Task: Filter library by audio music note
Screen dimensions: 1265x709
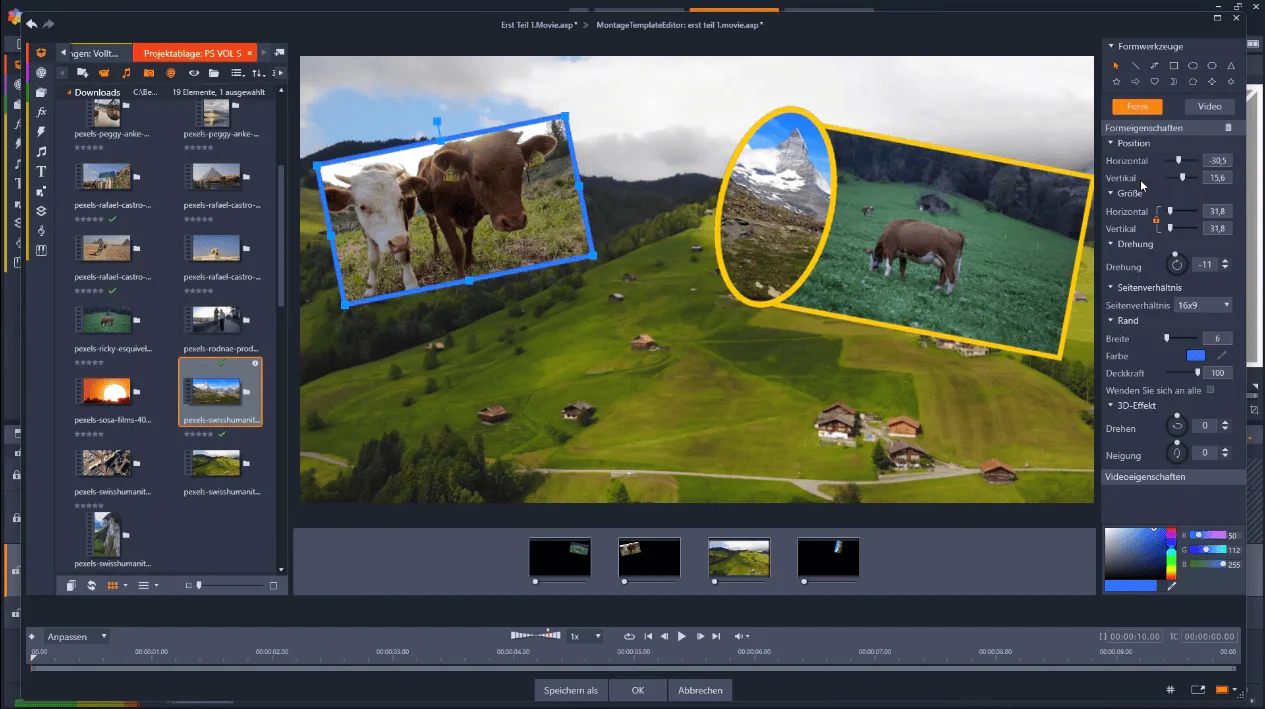Action: click(x=126, y=73)
